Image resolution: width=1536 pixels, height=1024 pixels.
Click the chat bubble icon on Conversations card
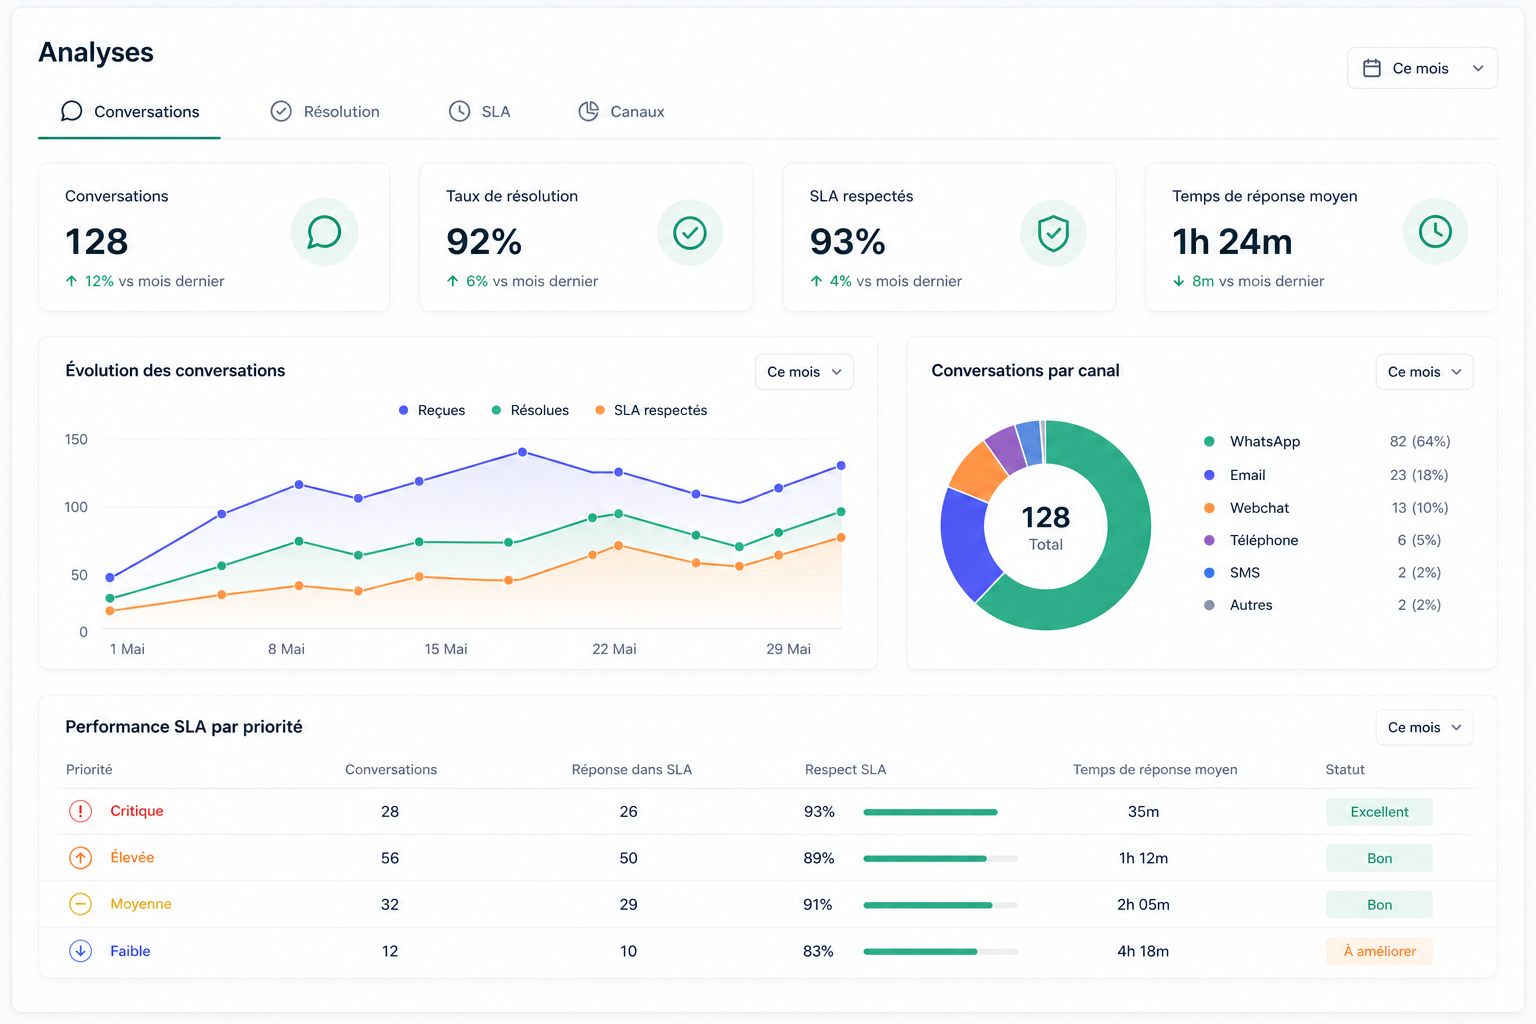324,232
